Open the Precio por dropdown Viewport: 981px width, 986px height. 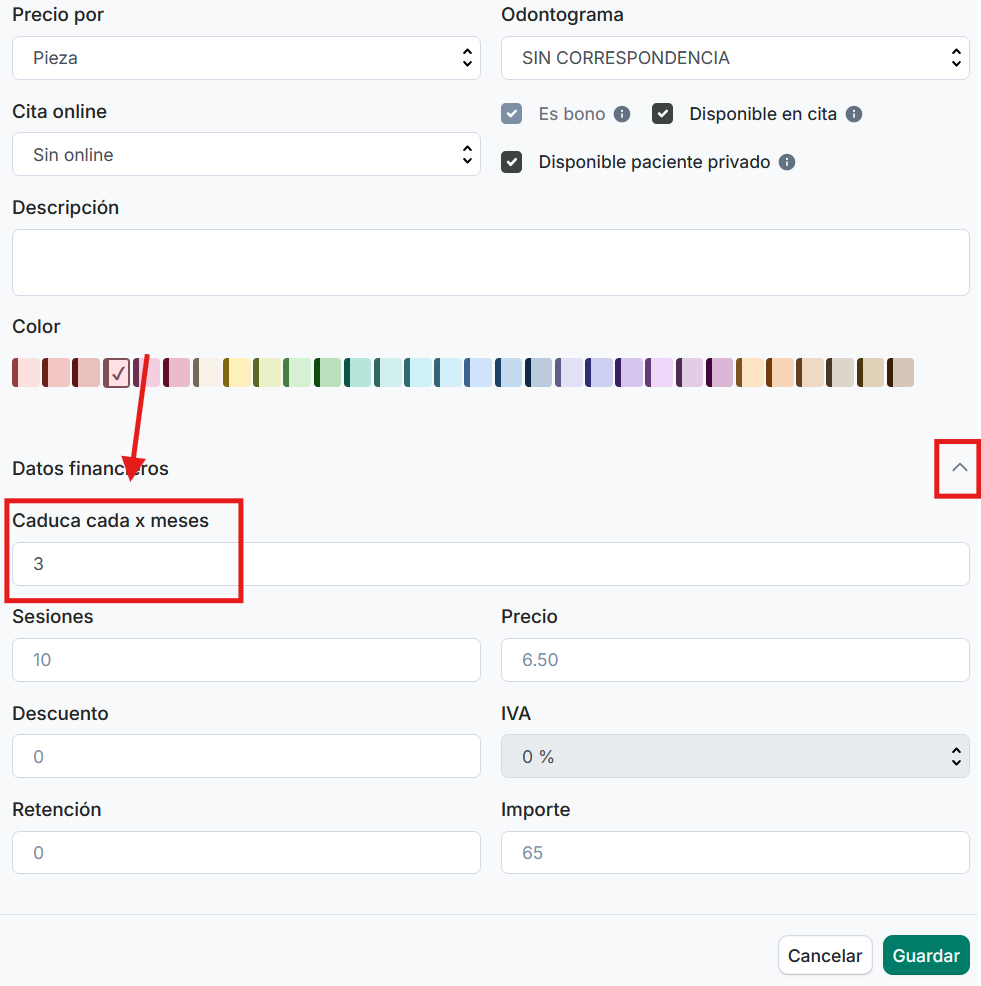pyautogui.click(x=246, y=58)
